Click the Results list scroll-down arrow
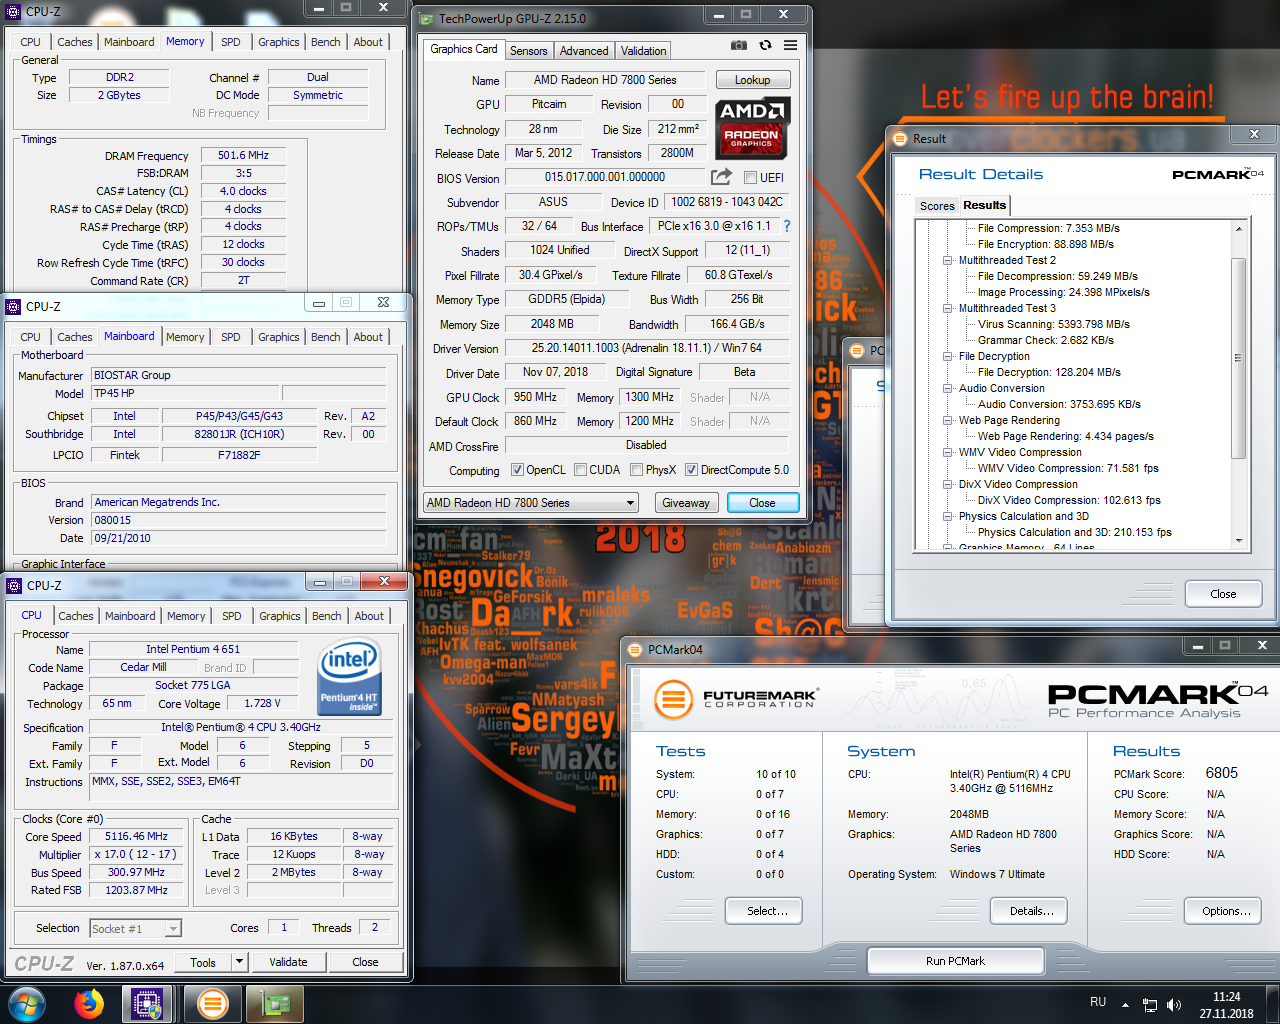1280x1024 pixels. point(1238,541)
